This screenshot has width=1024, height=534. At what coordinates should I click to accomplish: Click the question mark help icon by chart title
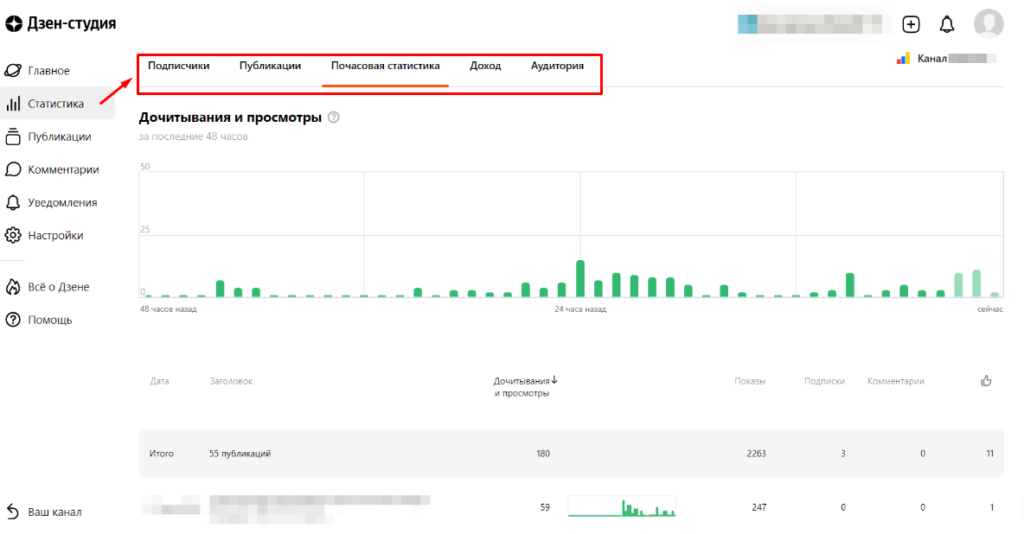tap(334, 117)
